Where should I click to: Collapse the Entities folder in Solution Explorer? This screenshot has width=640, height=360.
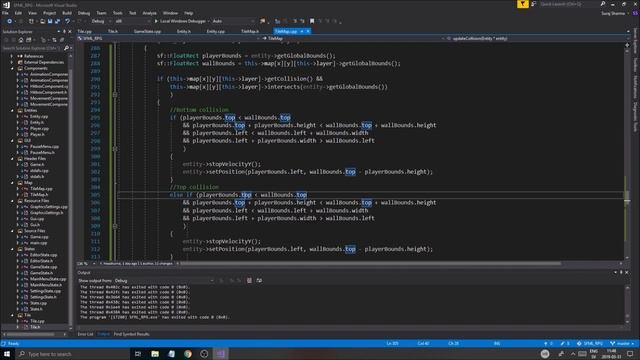pos(12,111)
